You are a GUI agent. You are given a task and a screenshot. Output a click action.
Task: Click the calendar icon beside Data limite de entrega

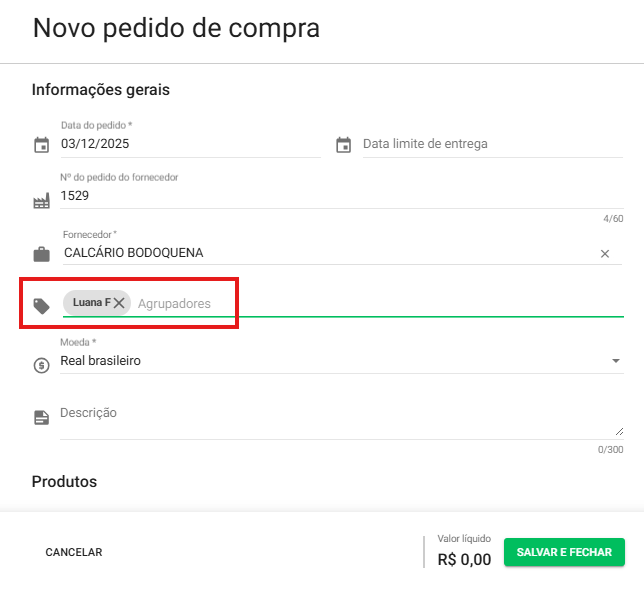(x=343, y=145)
